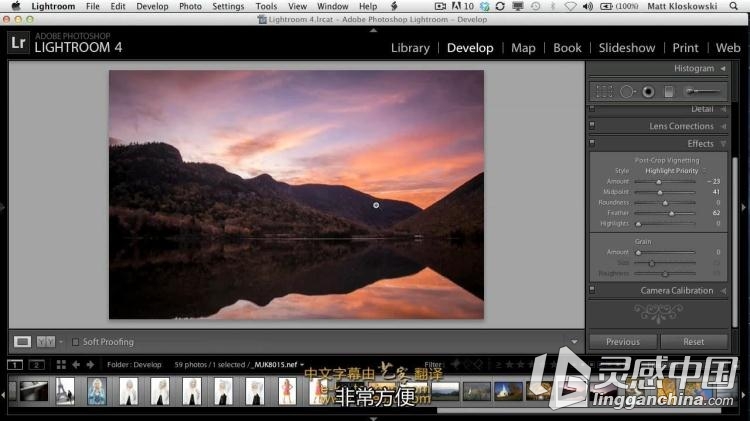The image size is (750, 421).
Task: Open the Develop menu in menu bar
Action: [152, 6]
